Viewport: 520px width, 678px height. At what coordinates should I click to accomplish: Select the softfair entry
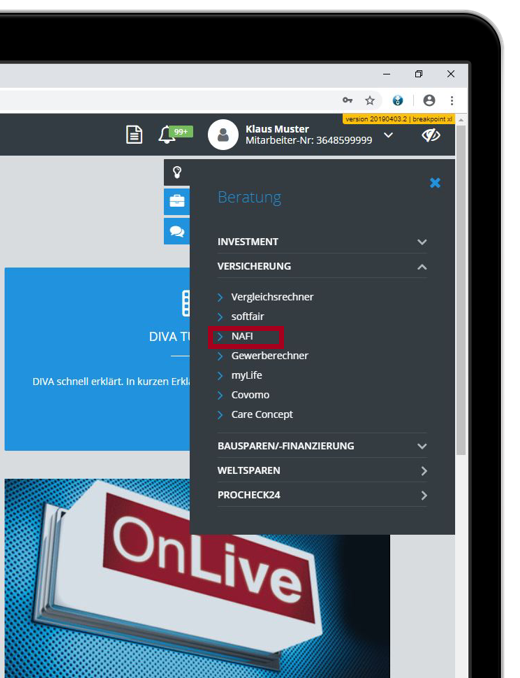(247, 317)
